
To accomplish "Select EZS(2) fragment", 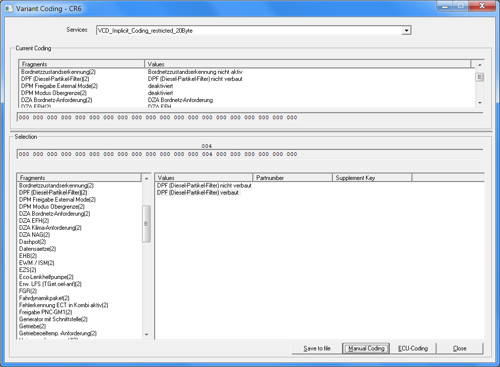I will coord(28,270).
